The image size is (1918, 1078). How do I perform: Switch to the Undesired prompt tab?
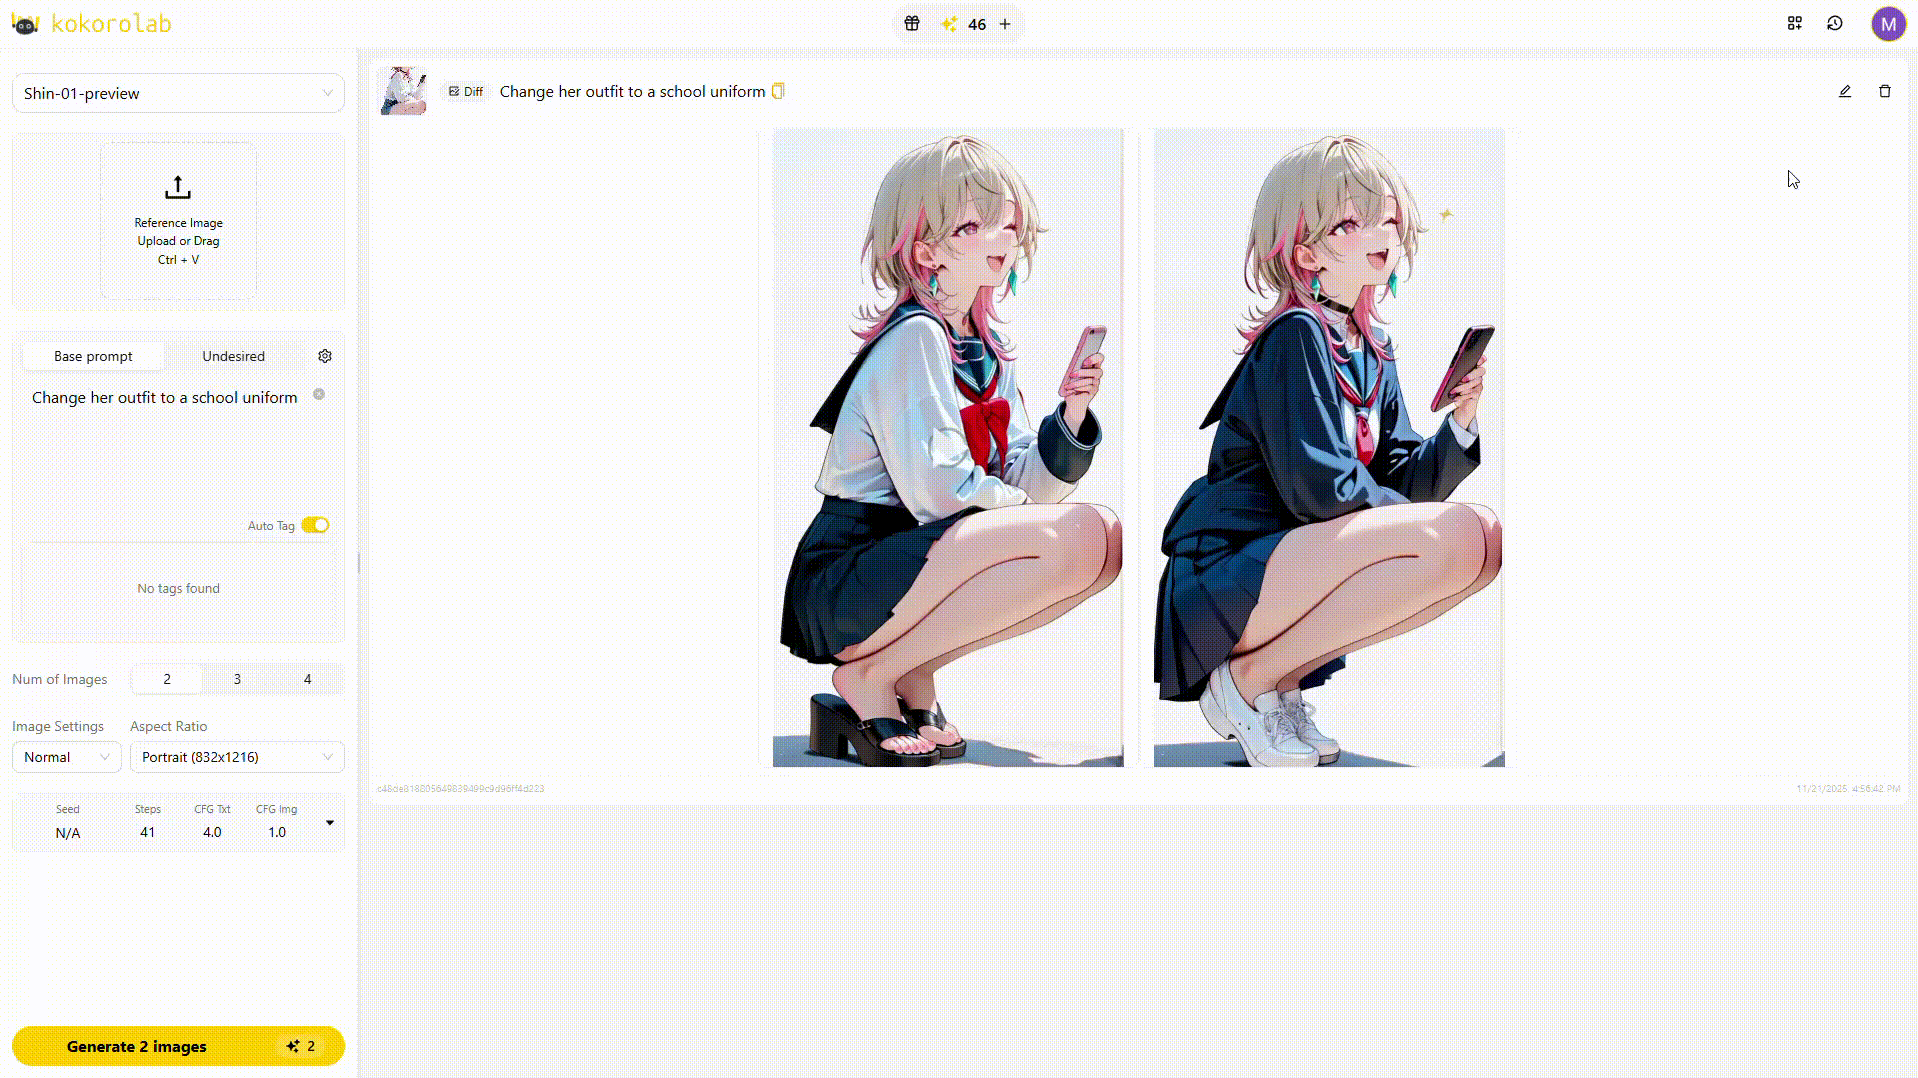233,355
